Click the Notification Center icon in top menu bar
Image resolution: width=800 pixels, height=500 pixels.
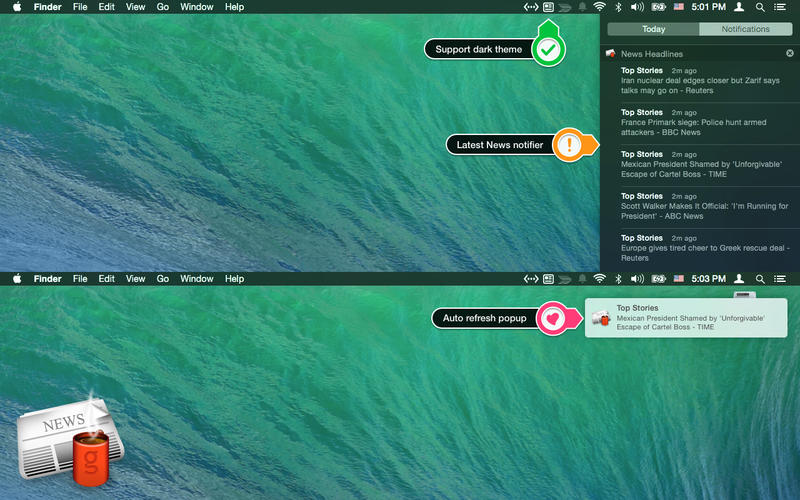pos(780,7)
